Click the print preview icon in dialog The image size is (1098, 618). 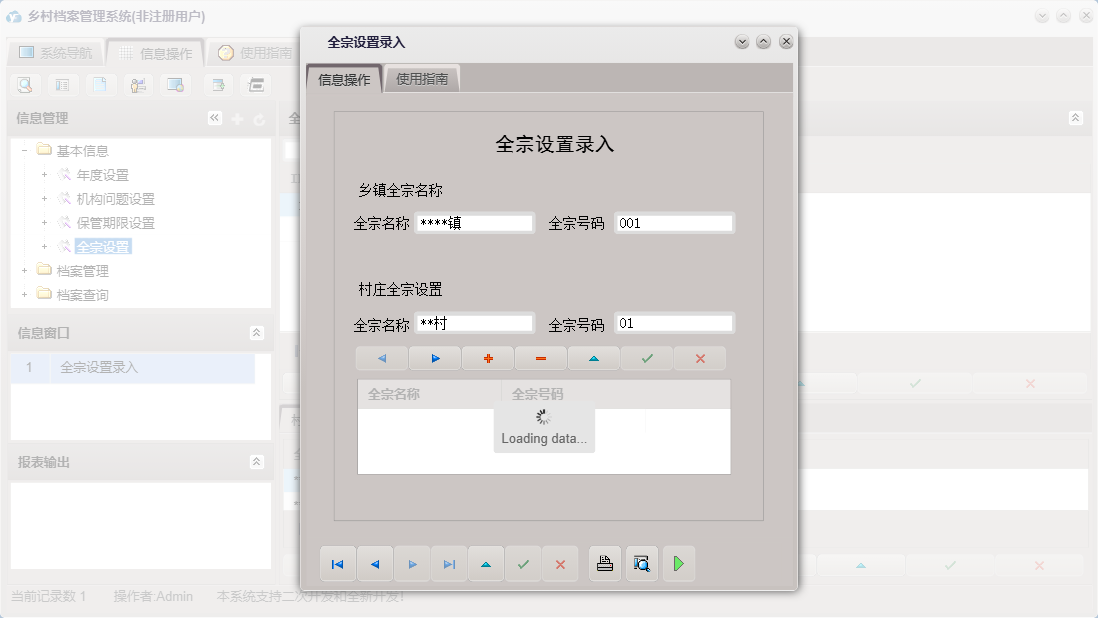click(641, 563)
